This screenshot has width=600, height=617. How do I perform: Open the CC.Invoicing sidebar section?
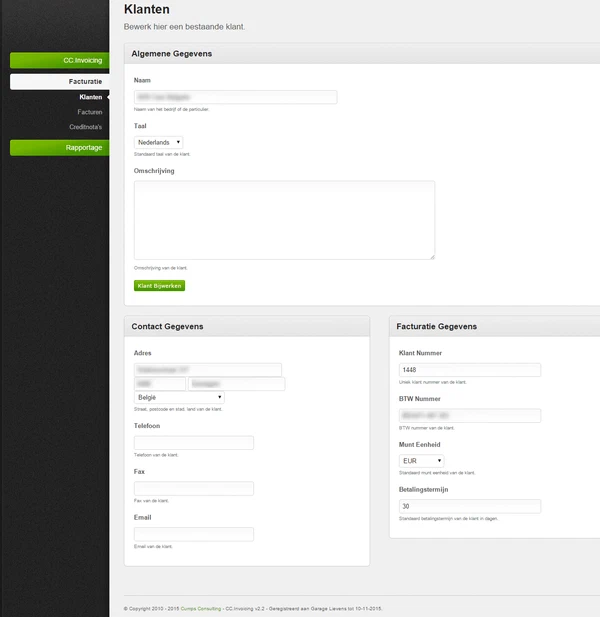[60, 60]
